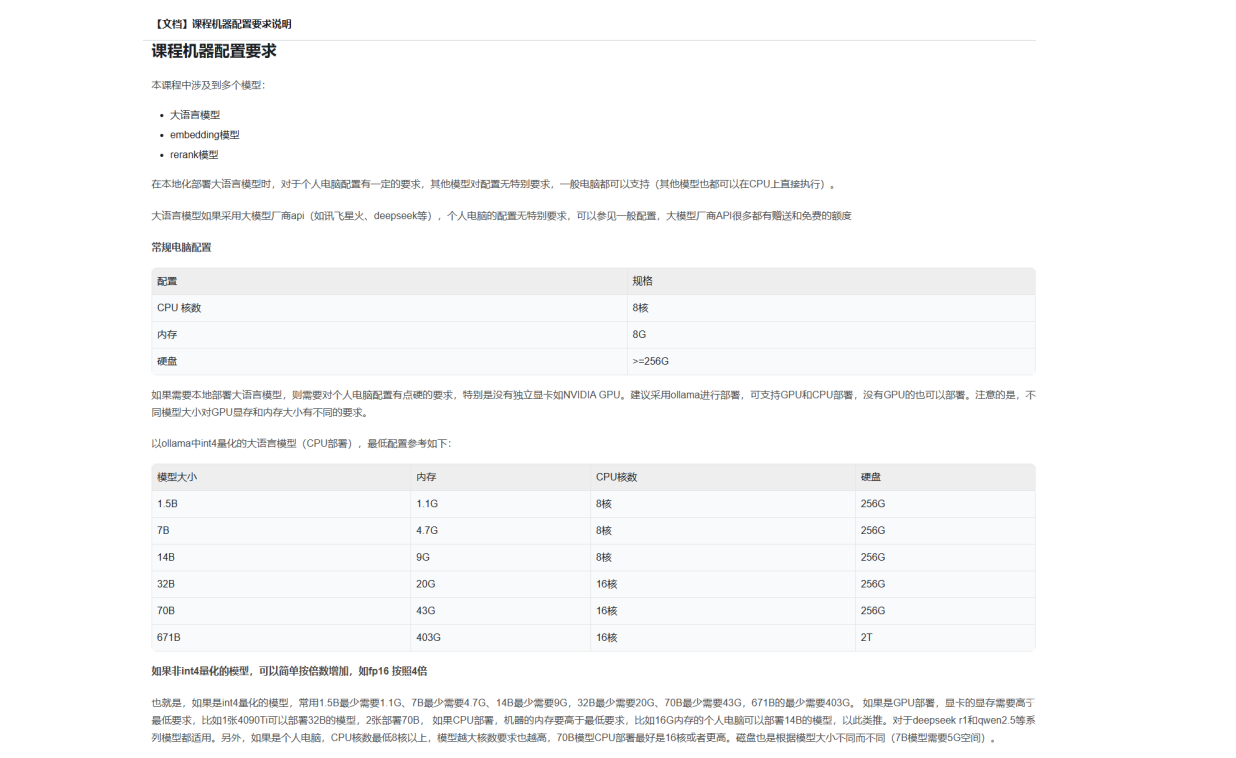Image resolution: width=1236 pixels, height=758 pixels.
Task: Click the 8G memory spec cell
Action: tap(639, 335)
